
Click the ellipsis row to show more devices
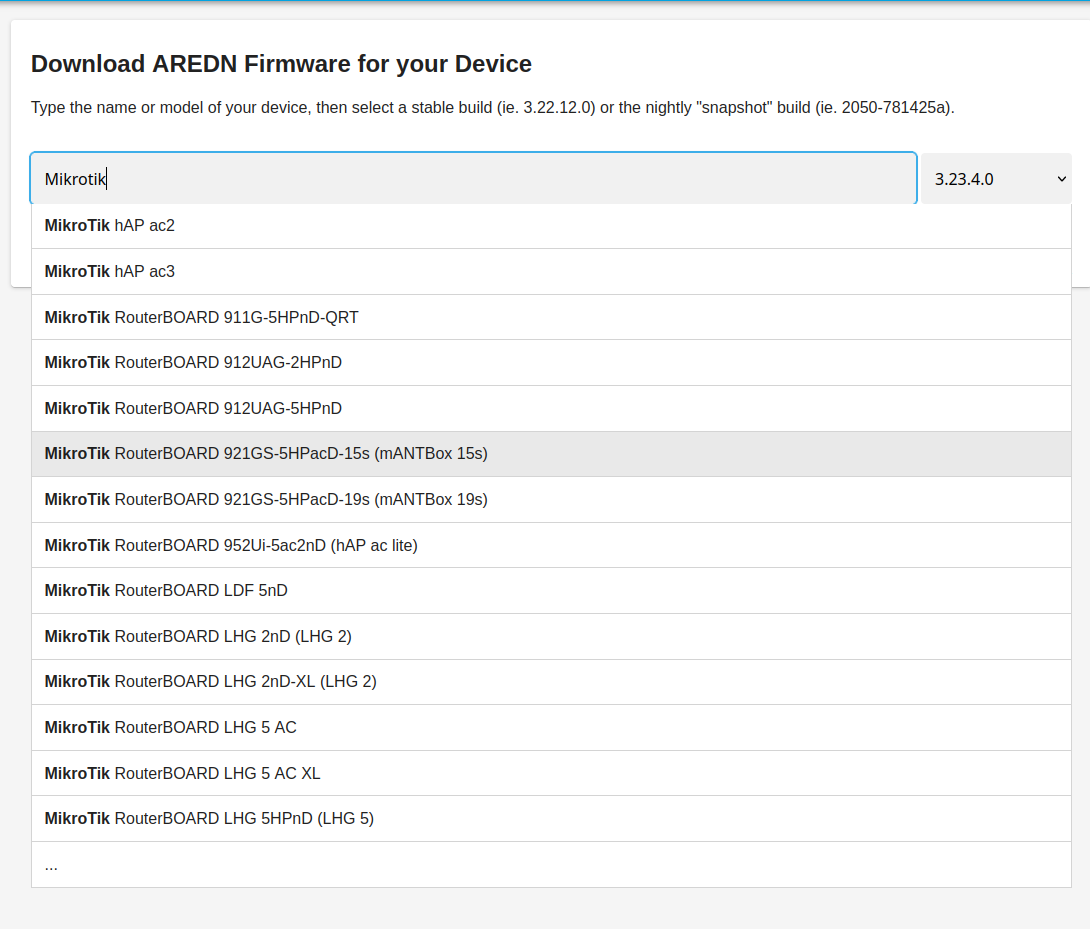pyautogui.click(x=51, y=864)
